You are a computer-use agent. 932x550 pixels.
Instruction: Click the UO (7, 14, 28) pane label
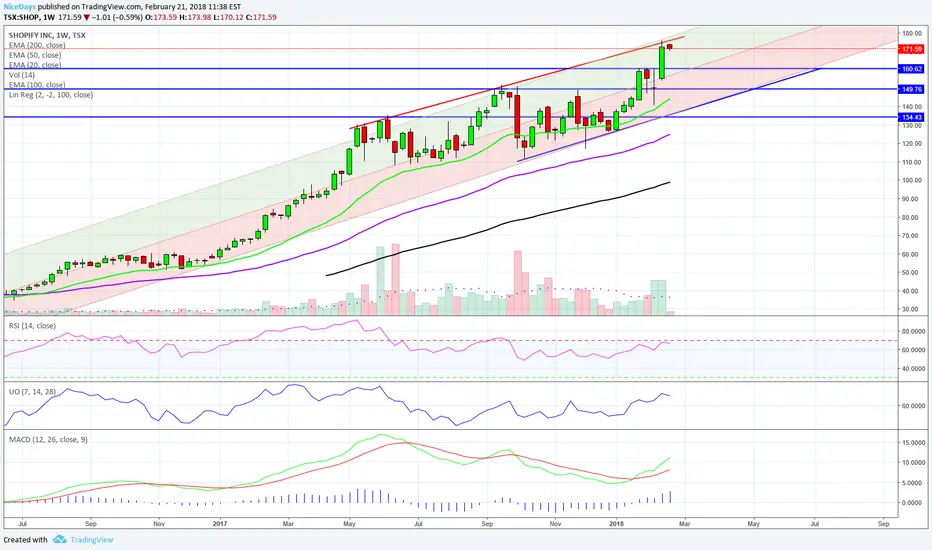point(32,392)
